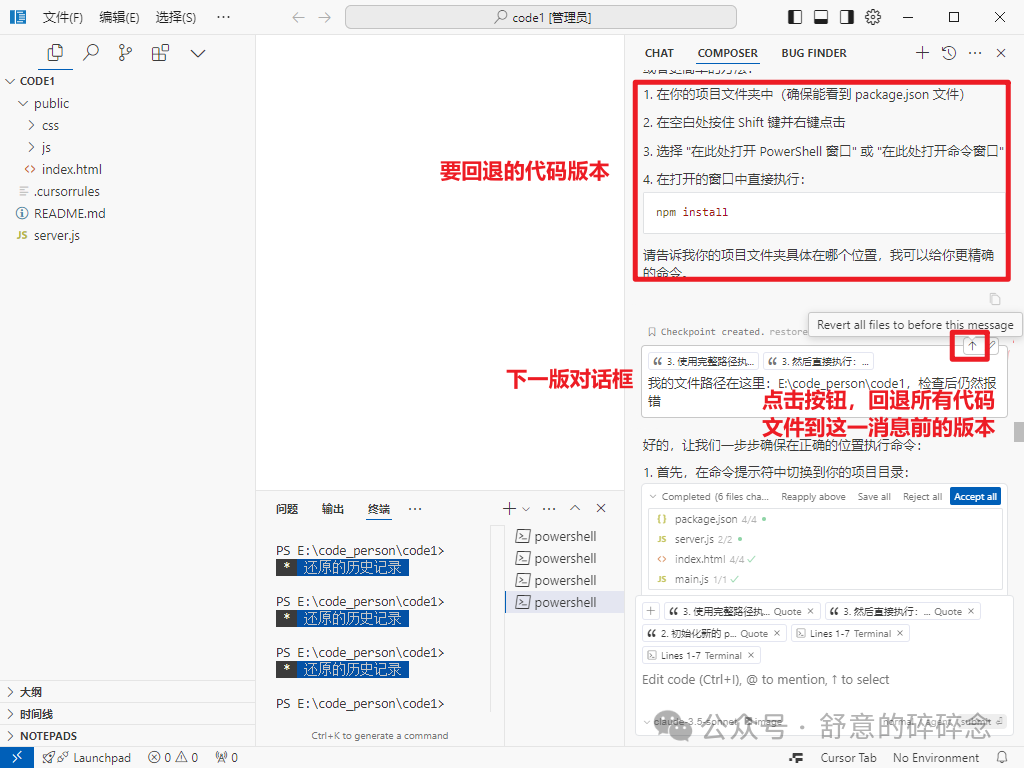Switch to the 终端 panel tab
The image size is (1024, 768).
click(x=379, y=509)
